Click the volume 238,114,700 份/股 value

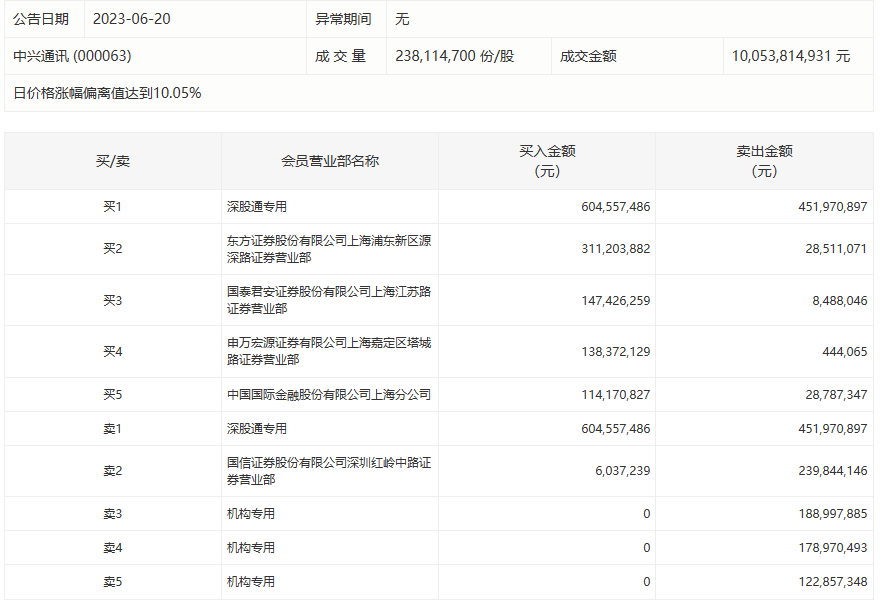point(454,56)
